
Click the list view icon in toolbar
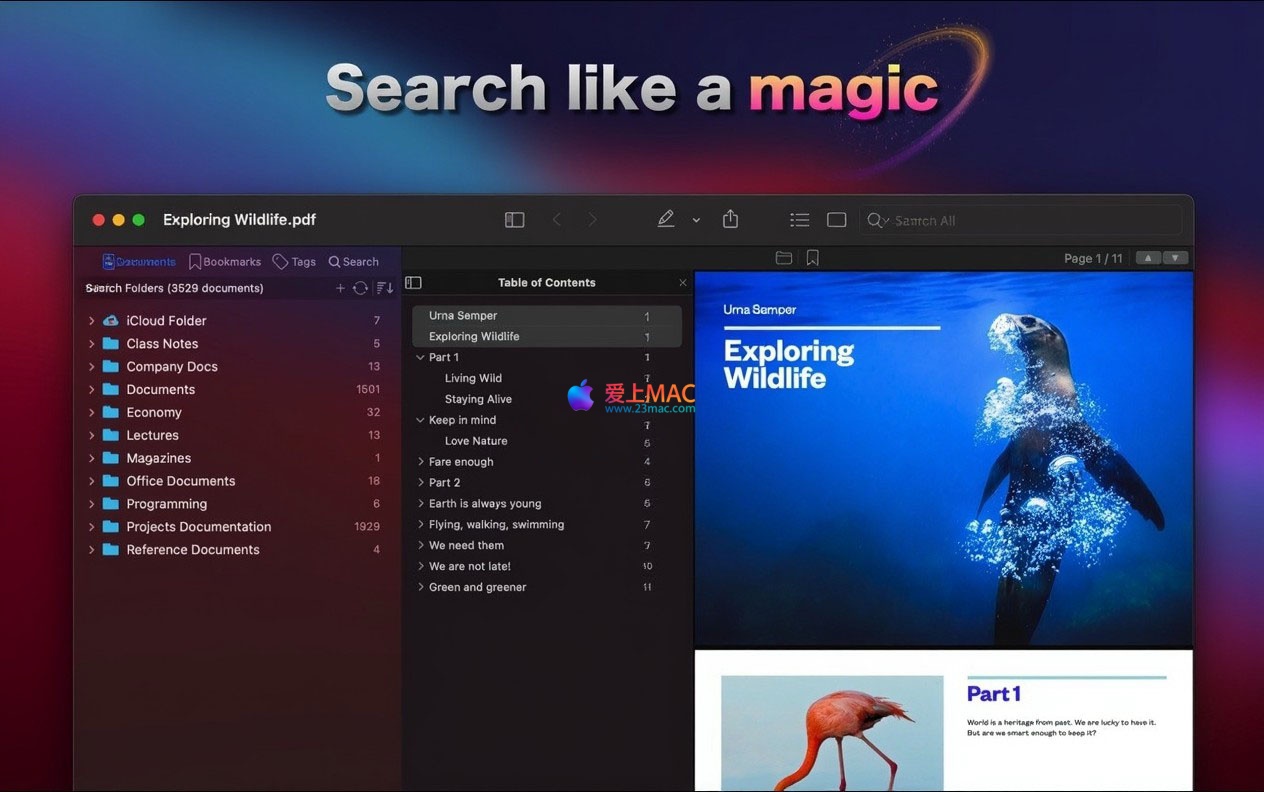[x=799, y=220]
